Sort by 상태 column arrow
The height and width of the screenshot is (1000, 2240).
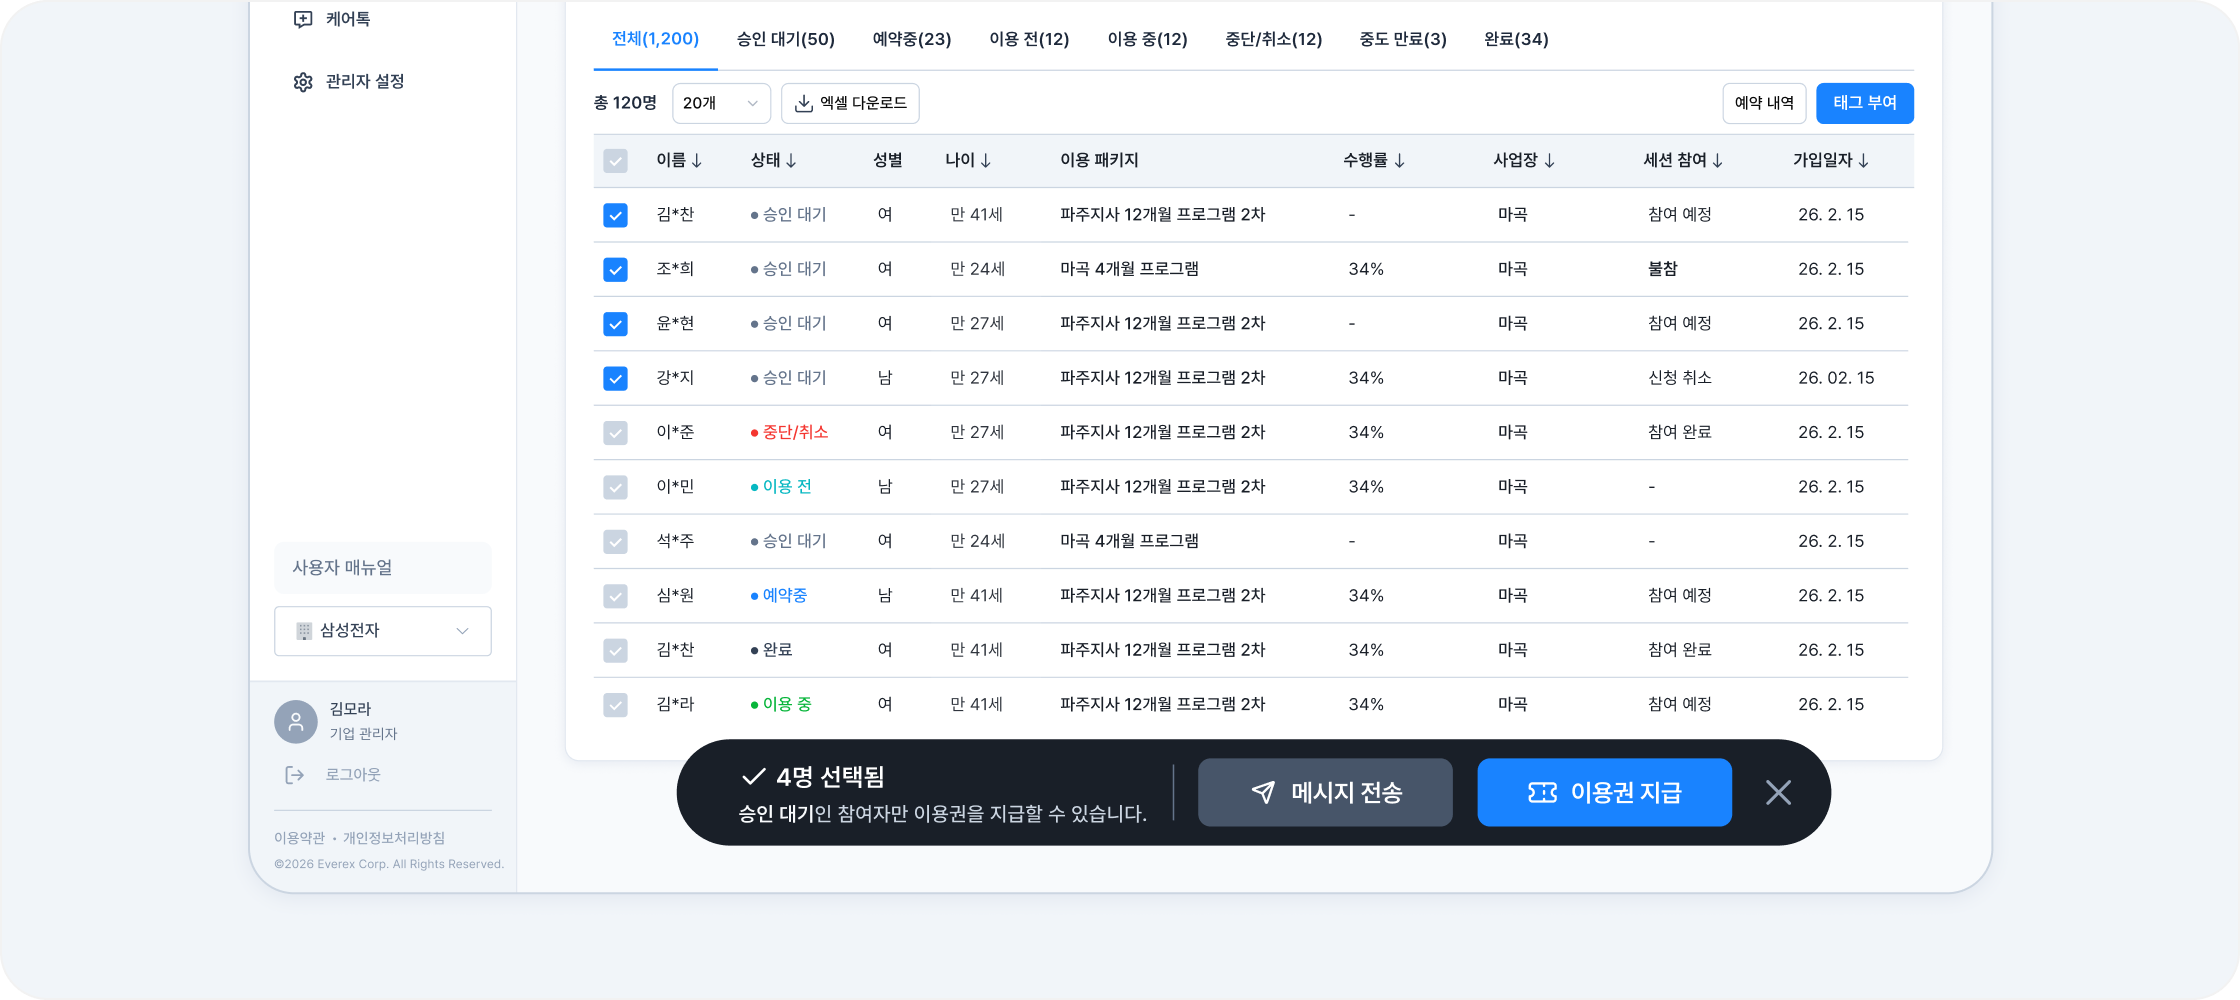(x=791, y=161)
